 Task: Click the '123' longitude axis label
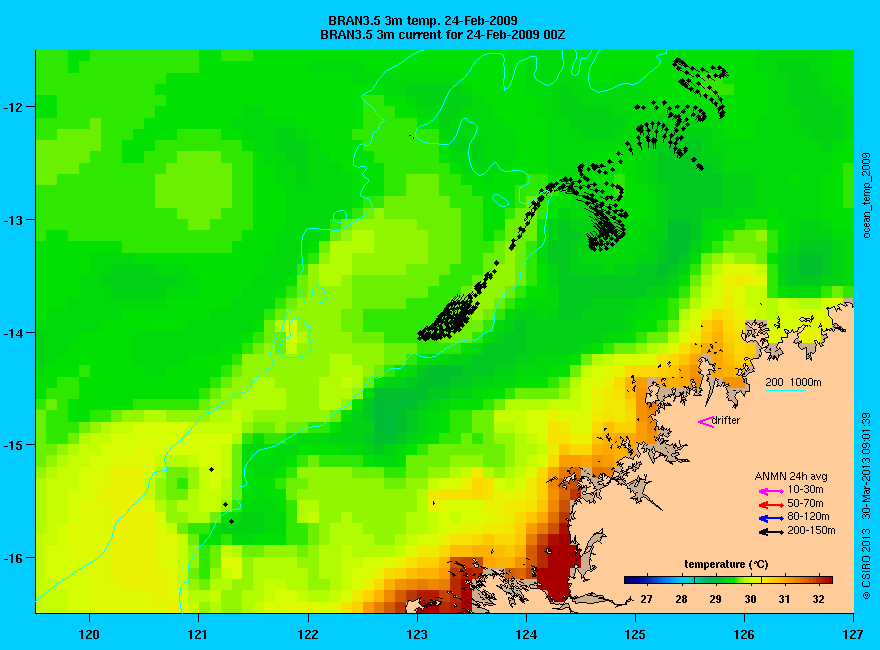[417, 635]
